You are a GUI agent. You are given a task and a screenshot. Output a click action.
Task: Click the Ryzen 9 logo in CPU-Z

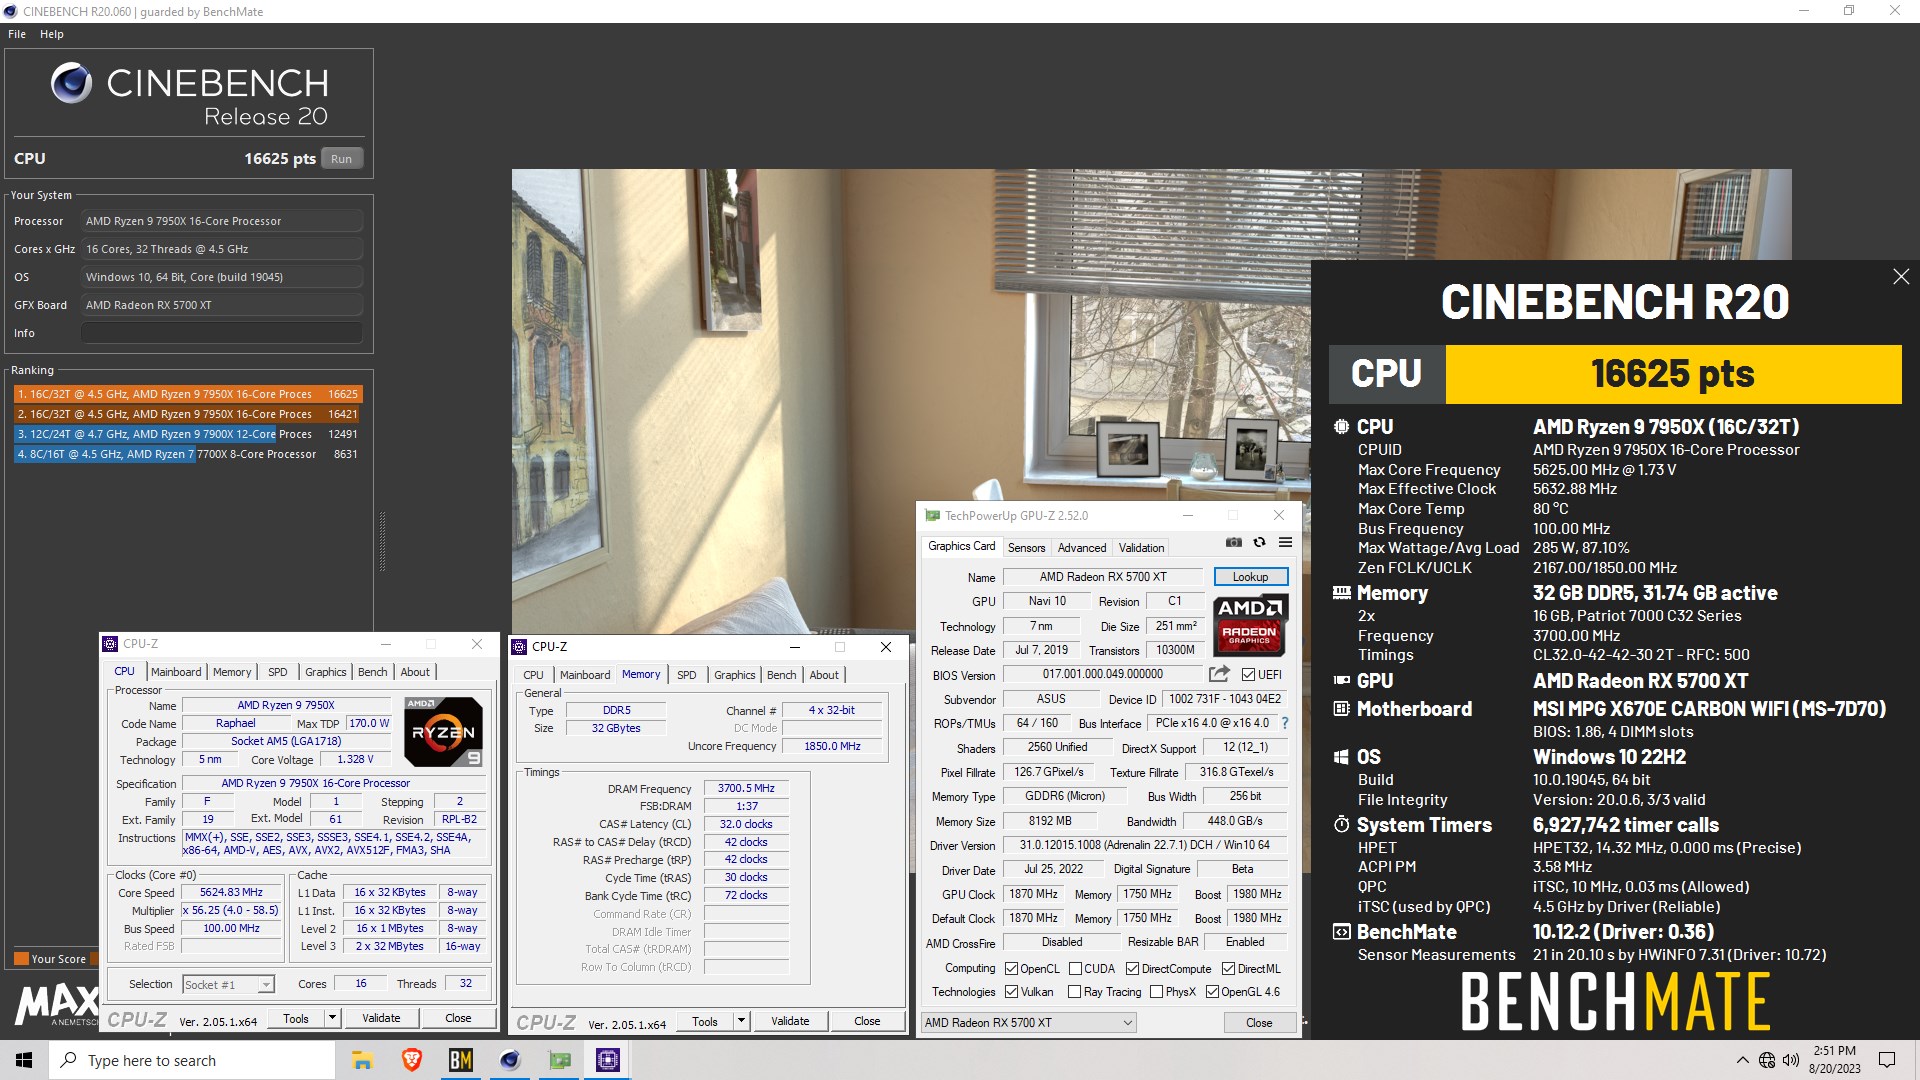tap(444, 731)
